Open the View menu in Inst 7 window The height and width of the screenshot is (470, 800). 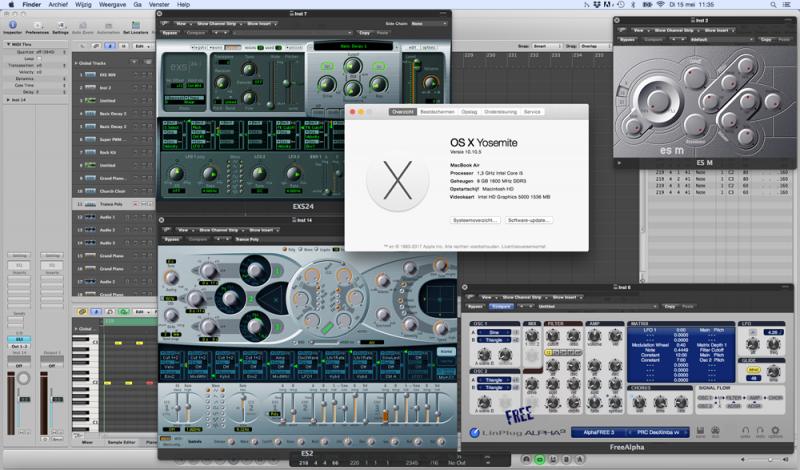click(182, 23)
